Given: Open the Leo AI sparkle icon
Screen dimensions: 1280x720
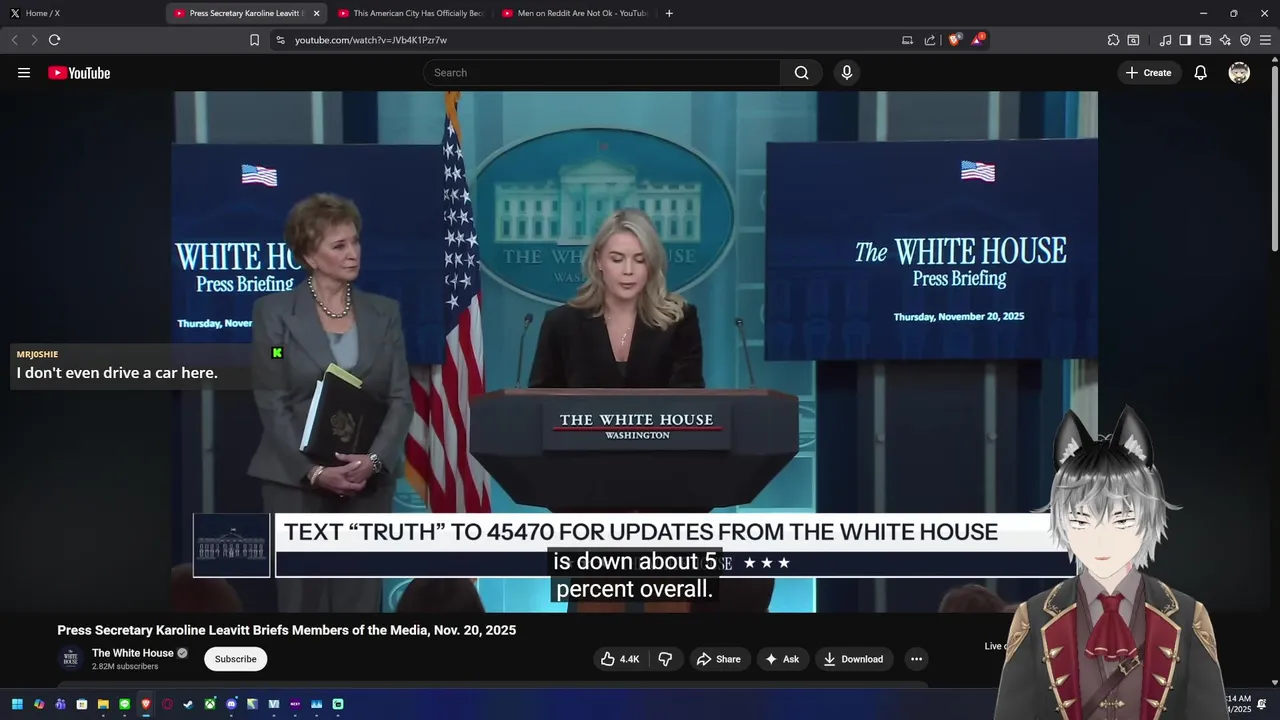Looking at the screenshot, I should 1225,40.
